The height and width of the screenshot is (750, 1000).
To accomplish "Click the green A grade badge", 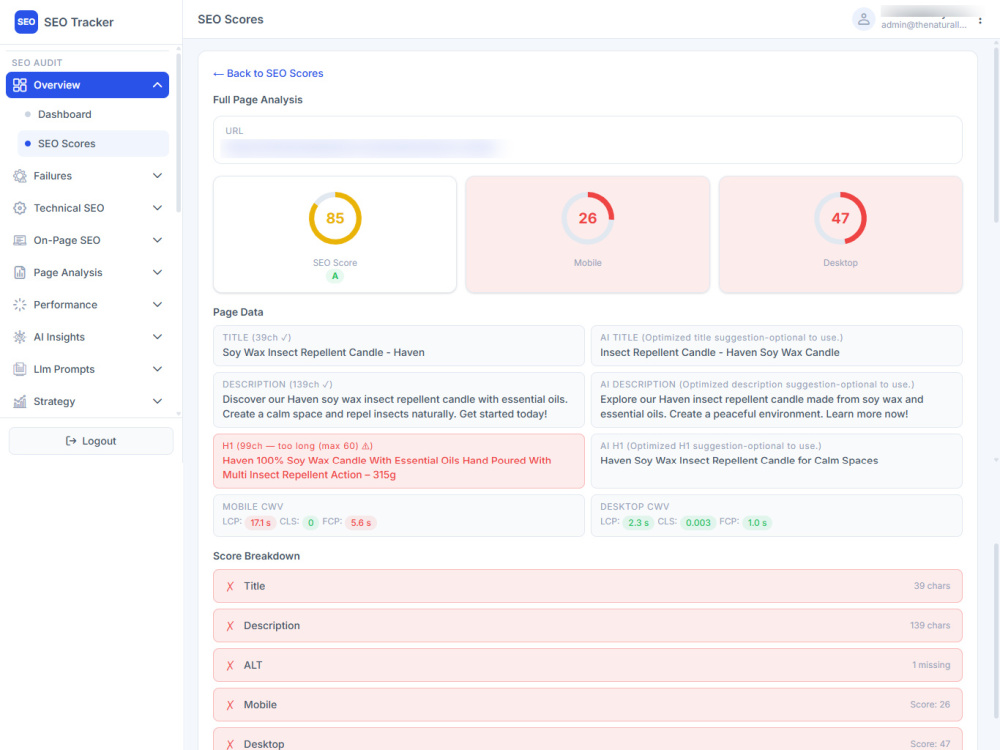I will pos(335,276).
